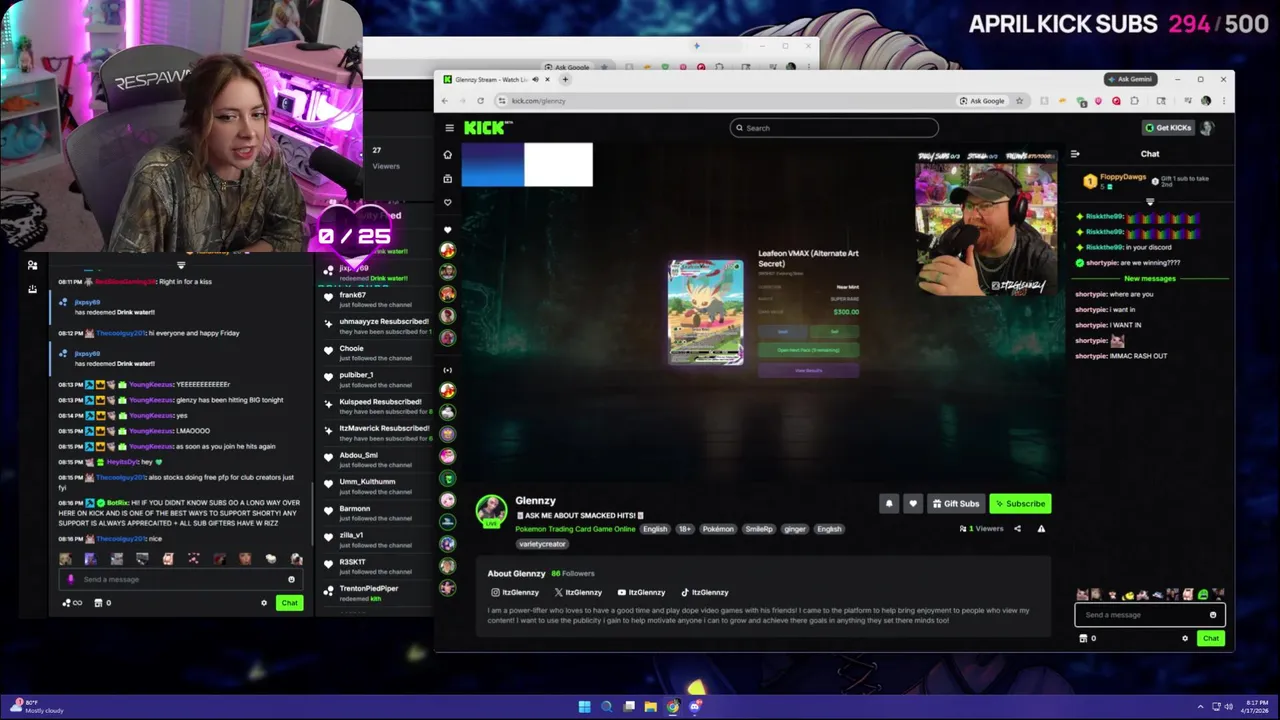
Task: Send message with browser Chat button
Action: [1210, 638]
